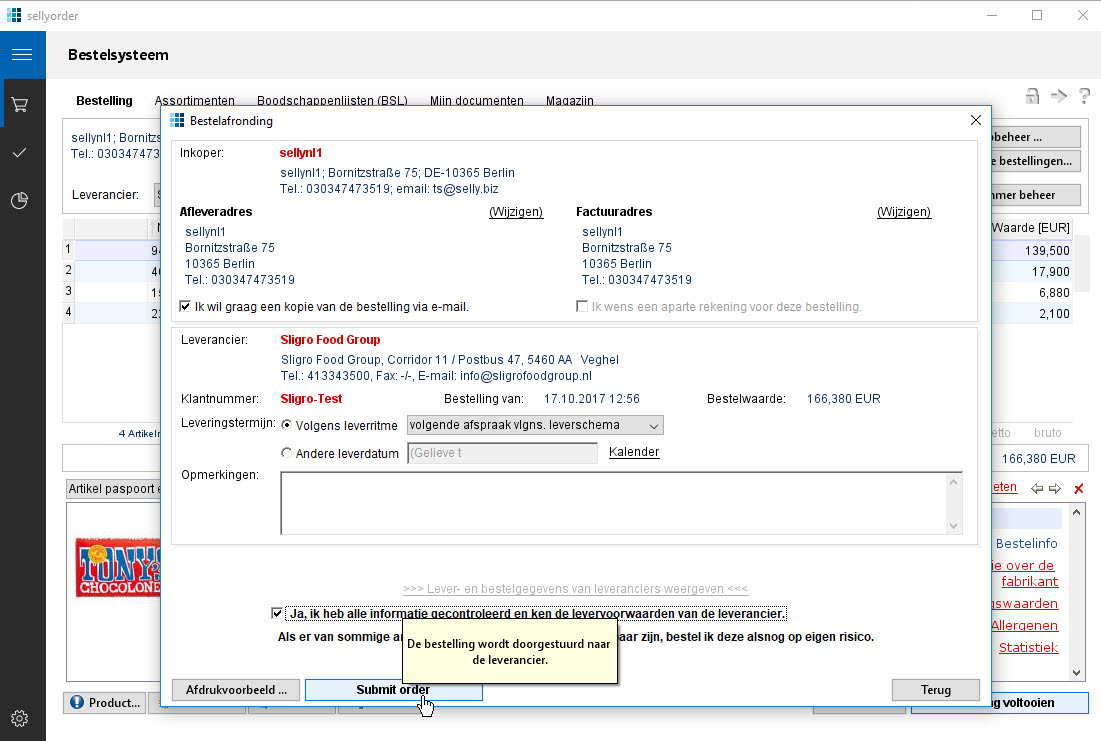Open the pie chart statistics icon
1101x741 pixels.
tap(20, 201)
